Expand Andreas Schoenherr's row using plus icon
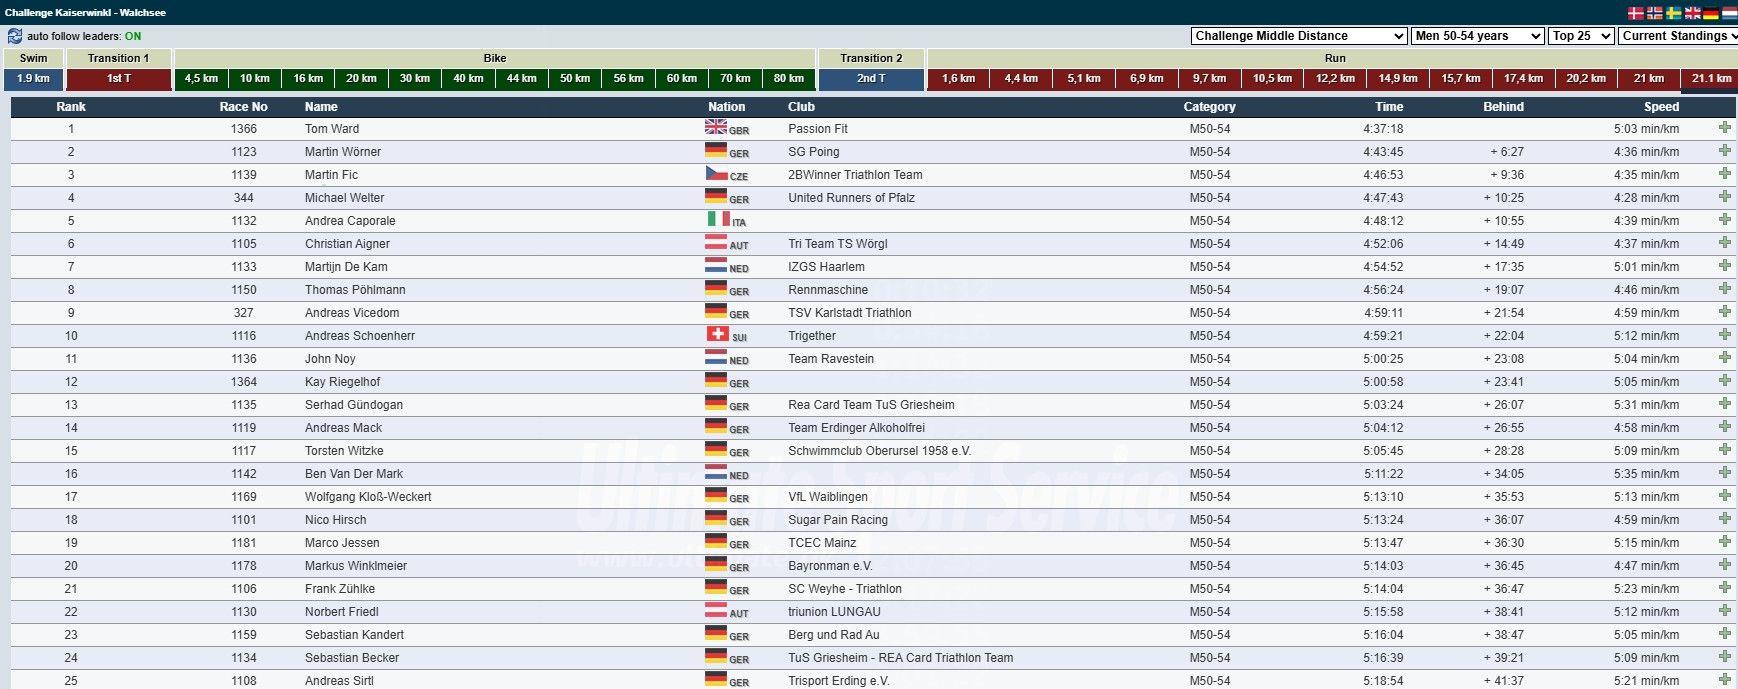The height and width of the screenshot is (689, 1738). pos(1725,335)
